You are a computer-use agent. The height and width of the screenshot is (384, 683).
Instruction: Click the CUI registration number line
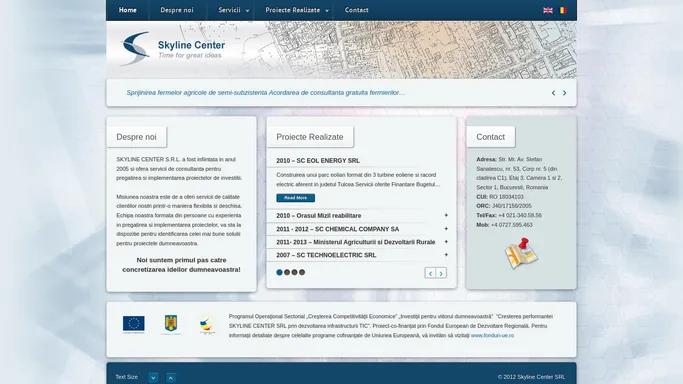coord(500,197)
